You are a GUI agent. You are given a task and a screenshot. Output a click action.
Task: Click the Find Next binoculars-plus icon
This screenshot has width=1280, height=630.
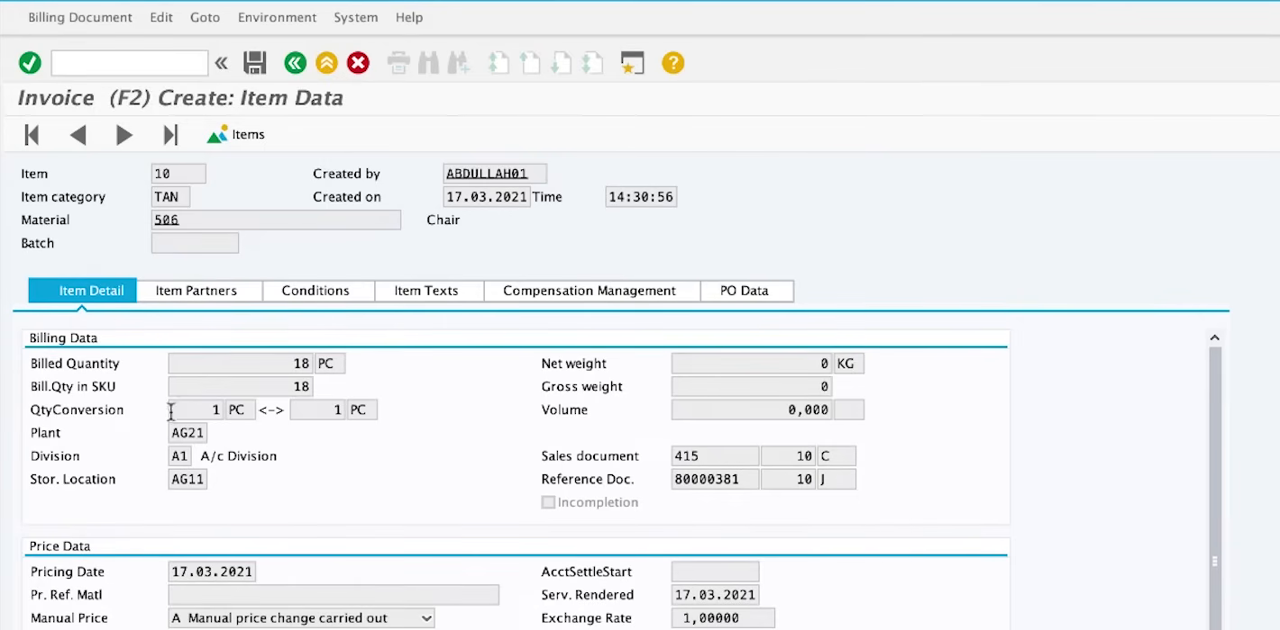click(459, 63)
